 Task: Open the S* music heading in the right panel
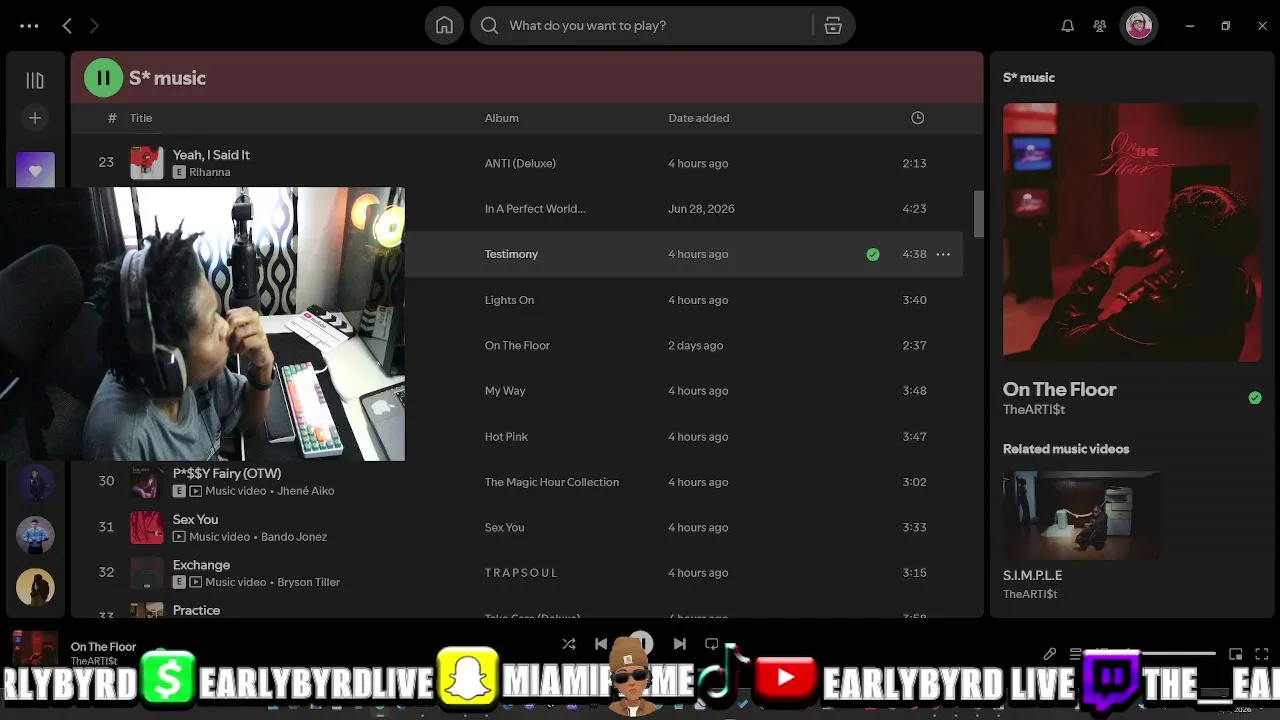tap(1028, 77)
